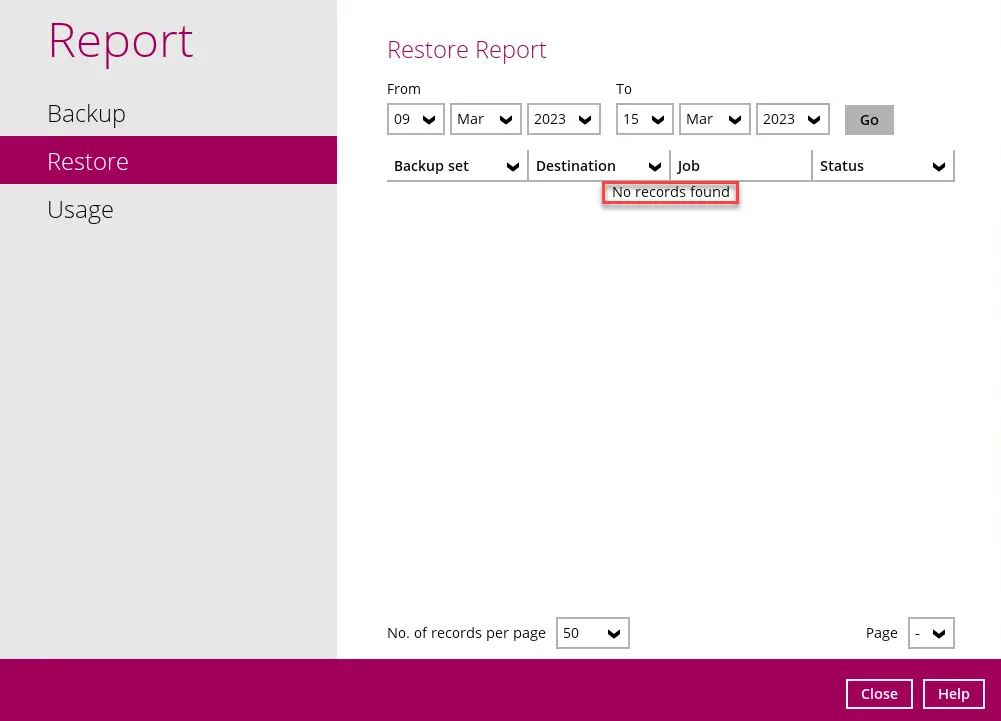Open the Backup report section
Screen dimensions: 1001x721
pos(86,113)
